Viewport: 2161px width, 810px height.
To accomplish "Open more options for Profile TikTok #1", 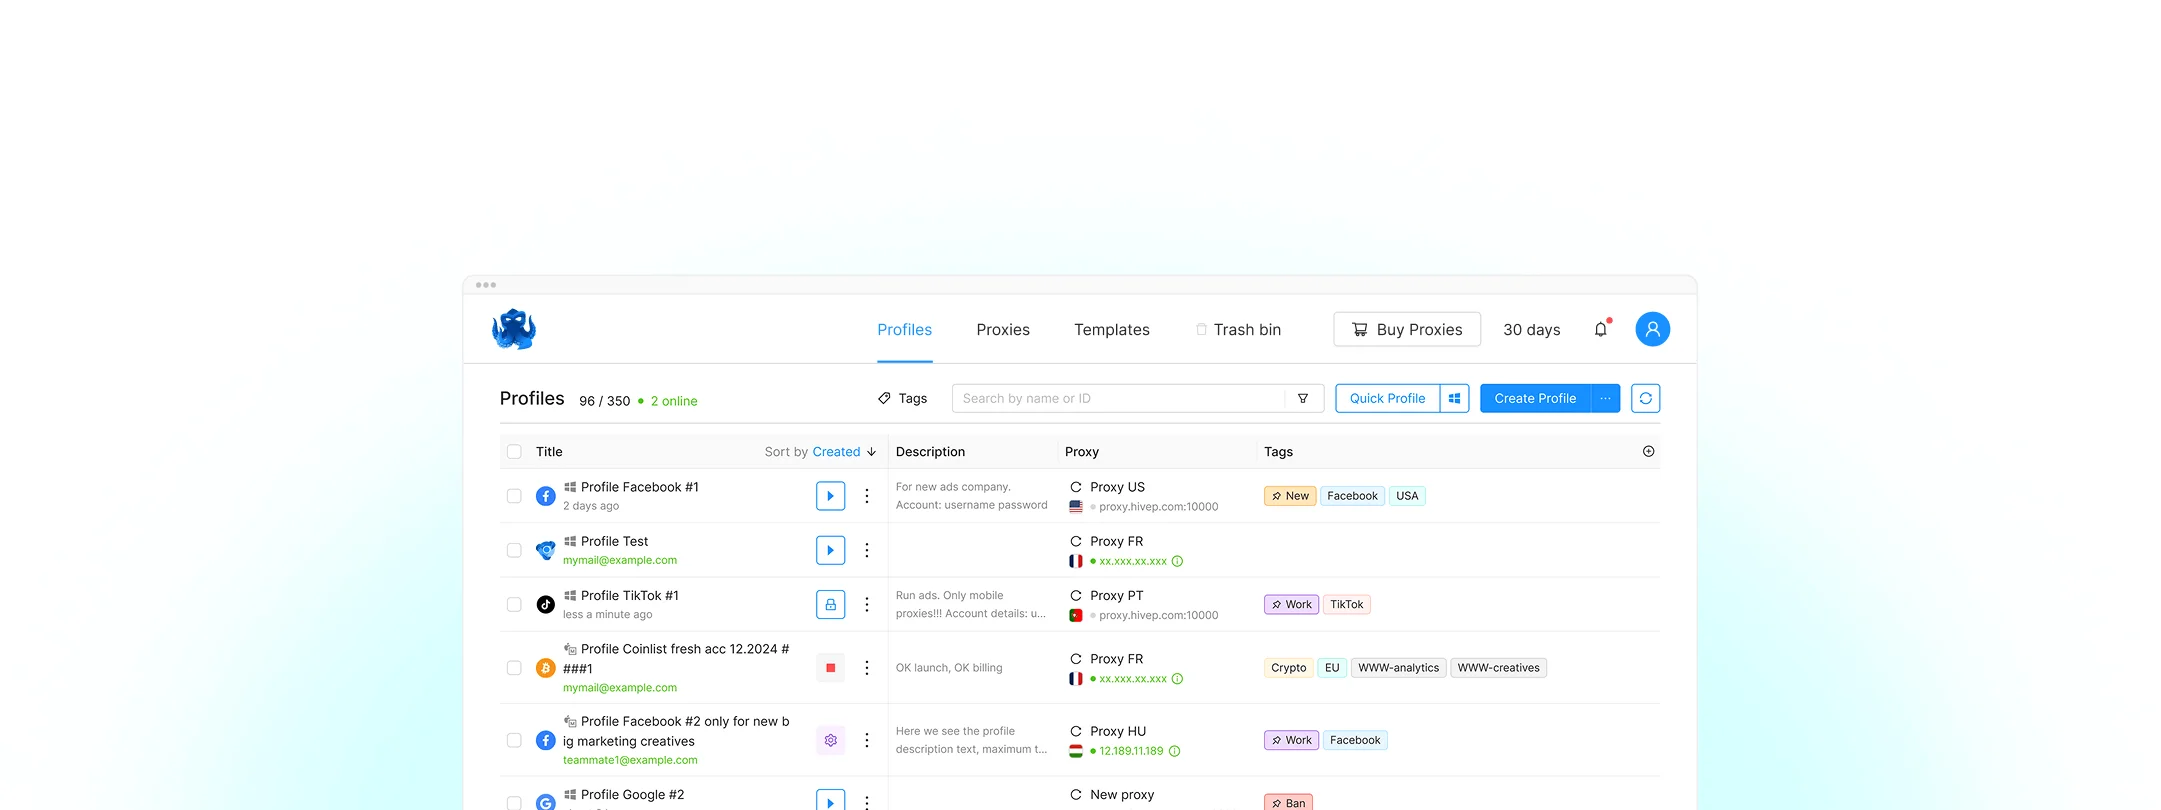I will (x=867, y=604).
